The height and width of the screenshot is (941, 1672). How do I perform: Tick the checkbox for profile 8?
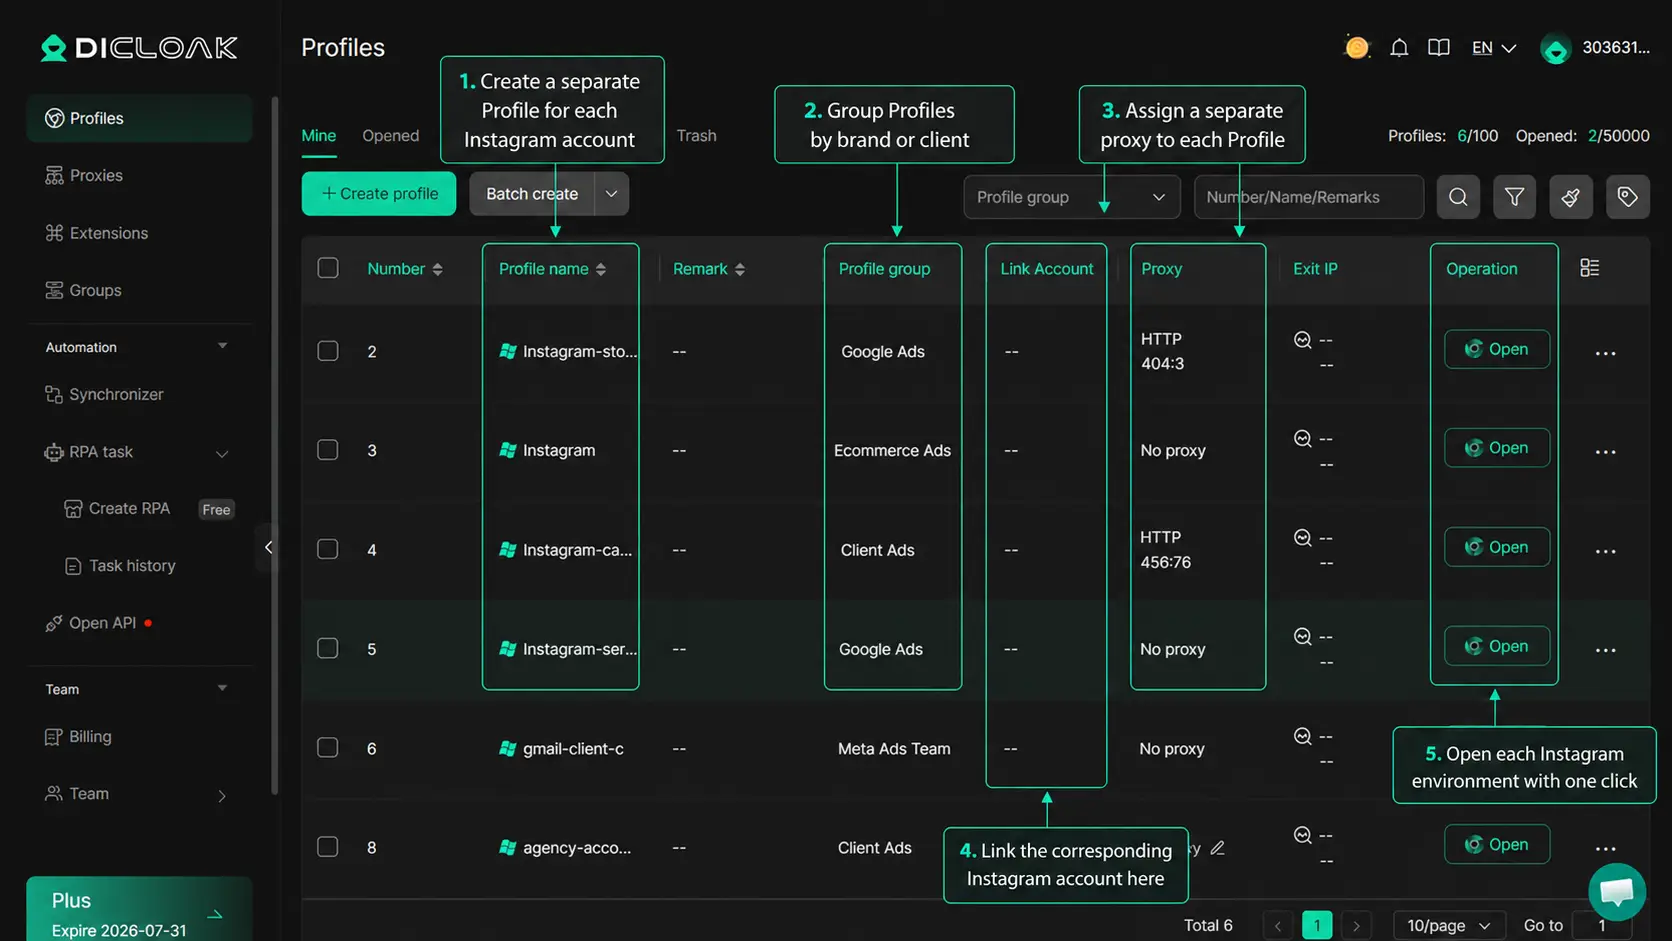tap(328, 846)
